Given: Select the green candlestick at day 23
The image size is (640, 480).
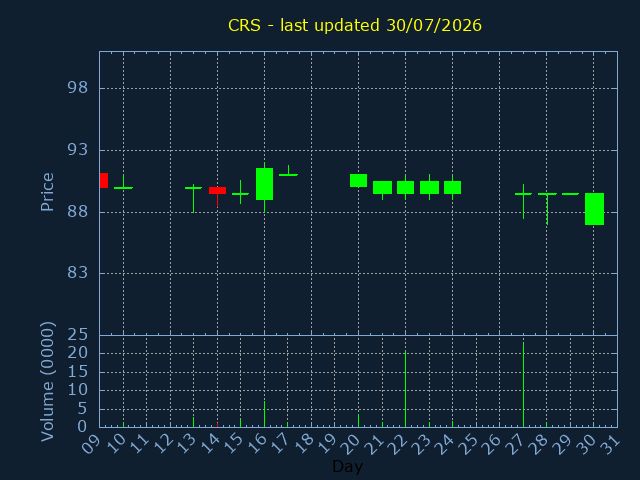Looking at the screenshot, I should pyautogui.click(x=429, y=187).
